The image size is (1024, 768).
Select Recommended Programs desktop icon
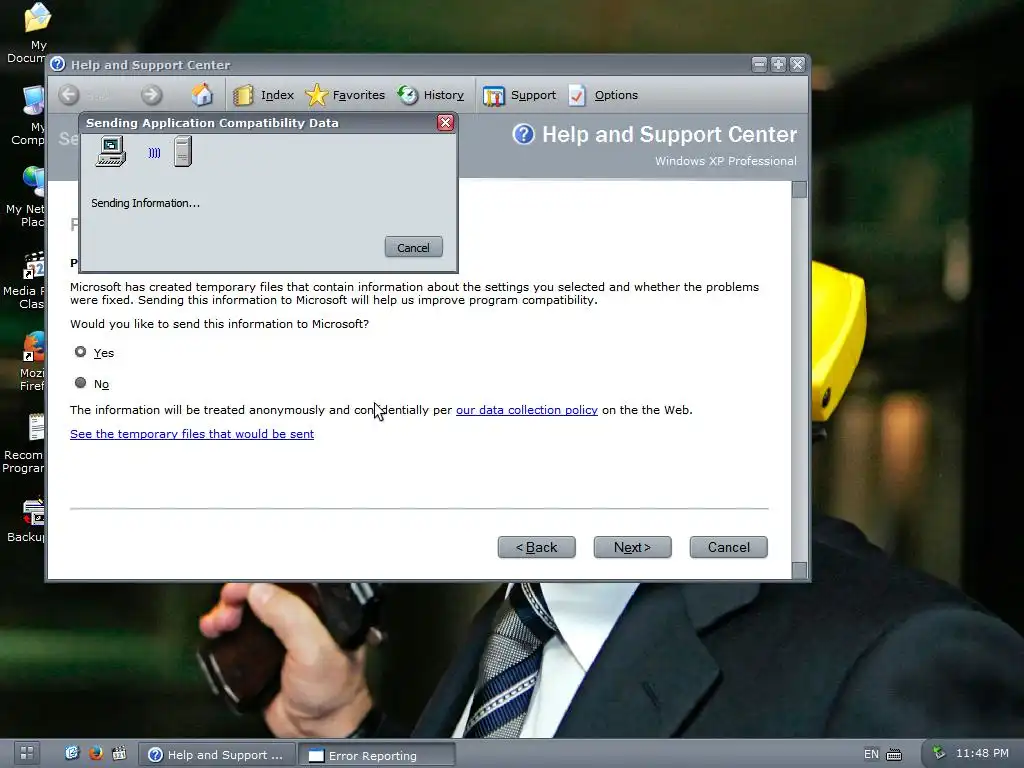27,444
